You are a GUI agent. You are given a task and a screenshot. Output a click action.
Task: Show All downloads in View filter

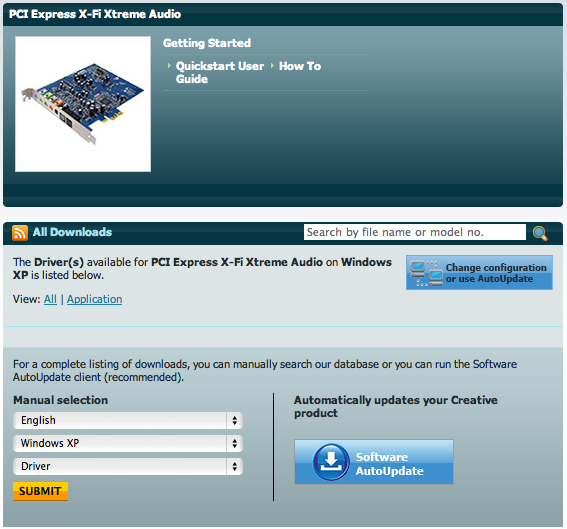(x=50, y=299)
